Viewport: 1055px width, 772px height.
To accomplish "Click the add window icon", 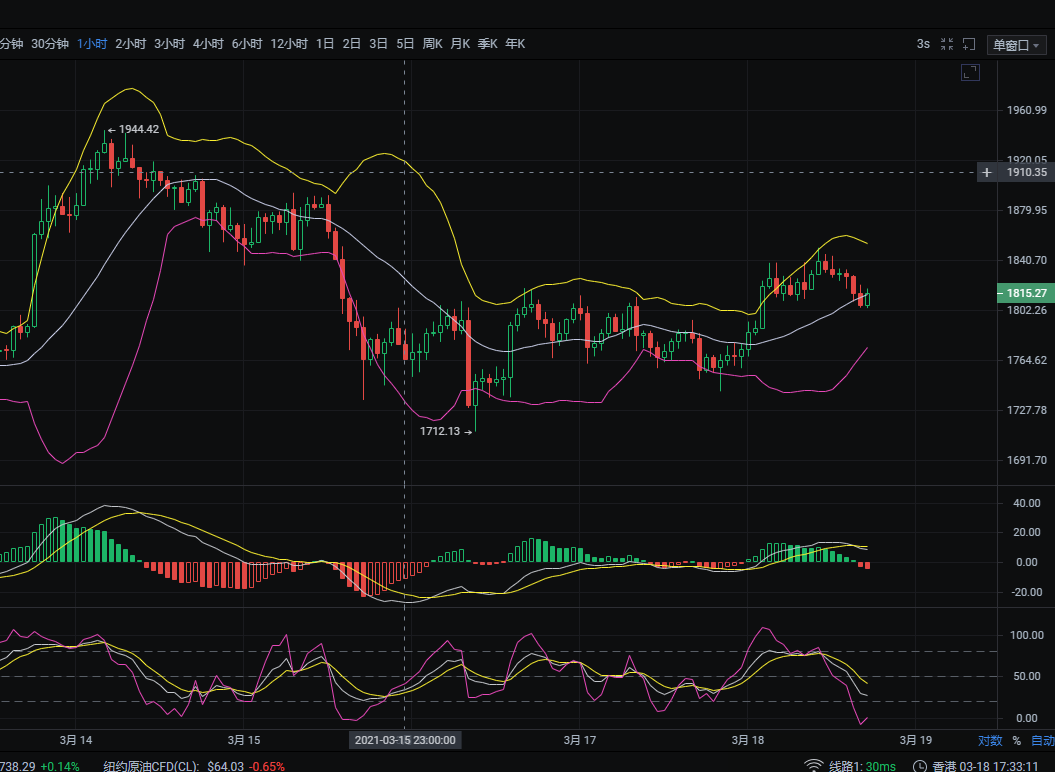I will click(x=968, y=44).
